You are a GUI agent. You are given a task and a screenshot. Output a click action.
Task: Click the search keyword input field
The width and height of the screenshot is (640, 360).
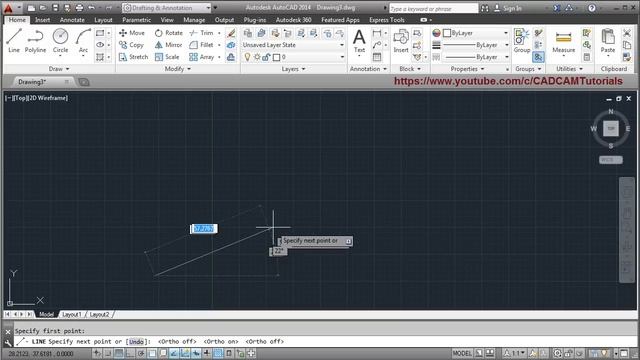pyautogui.click(x=433, y=8)
